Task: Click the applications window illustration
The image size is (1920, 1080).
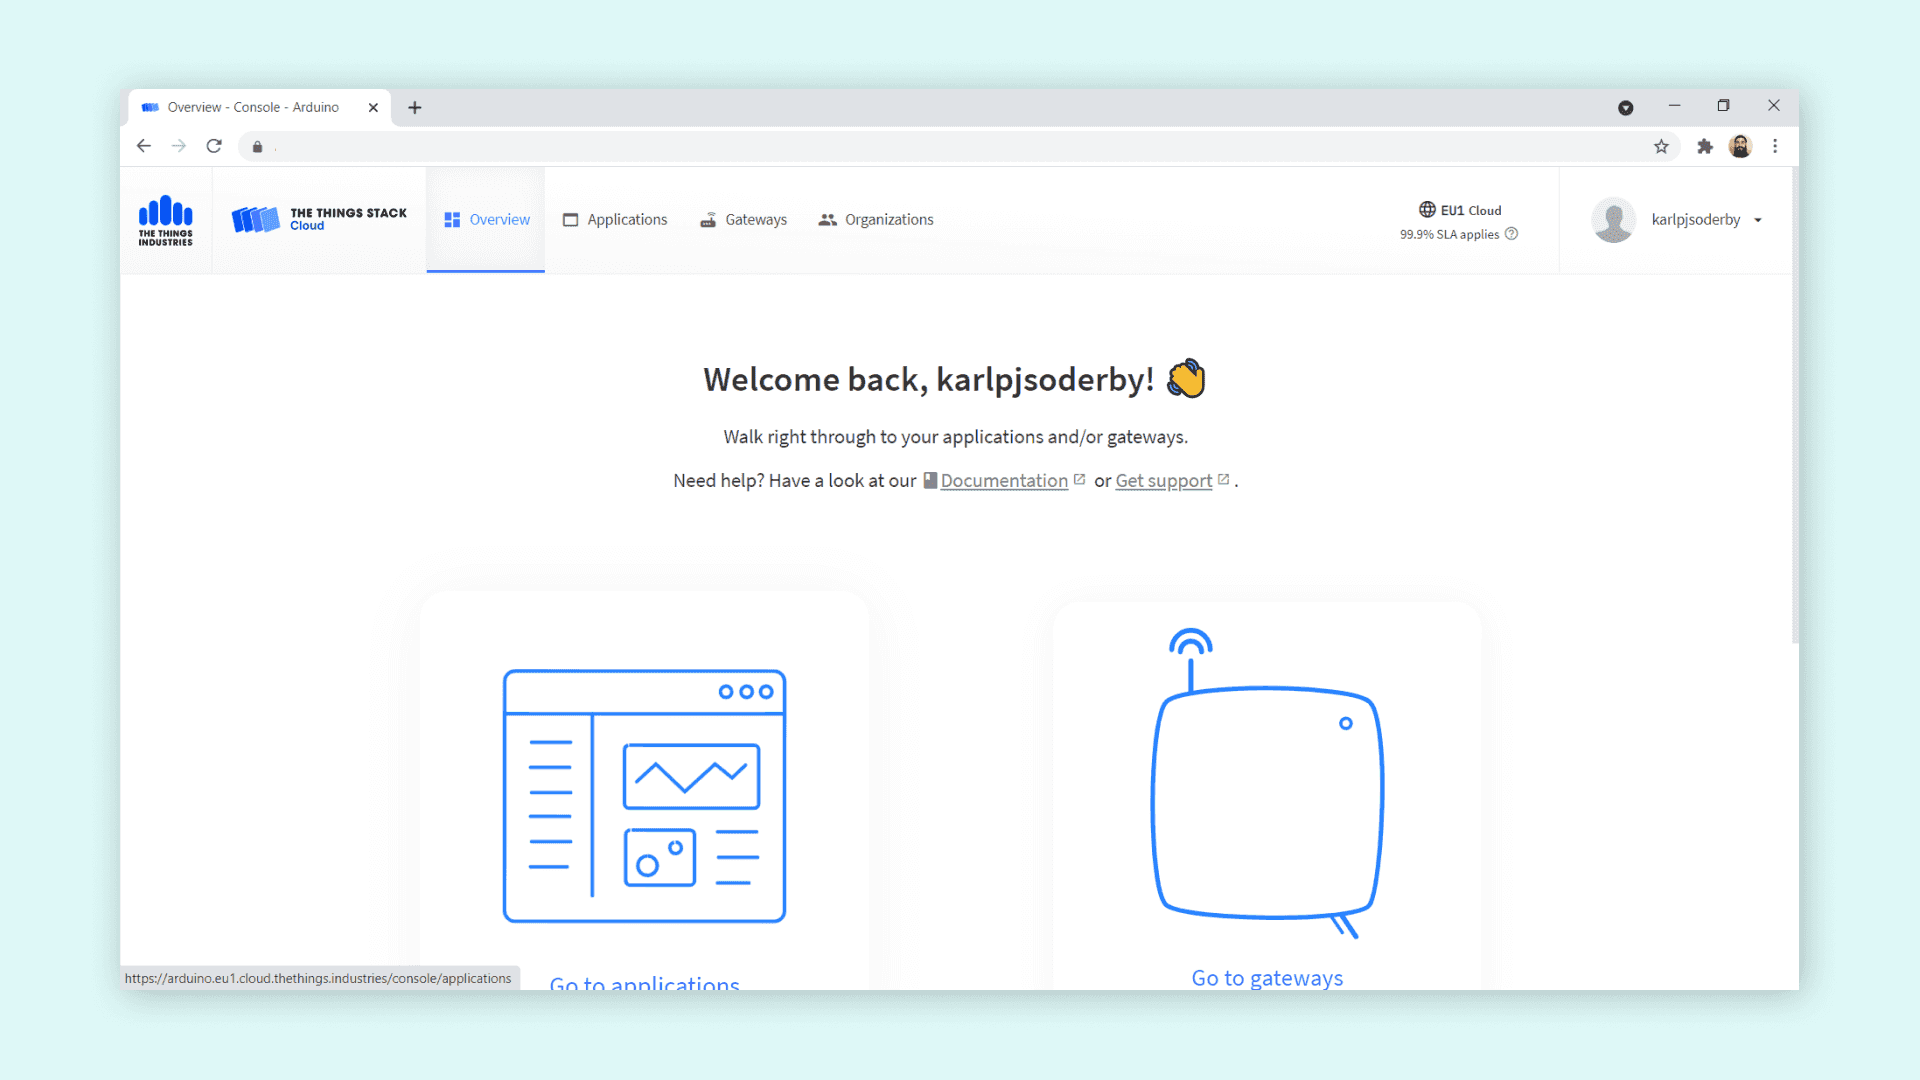Action: 644,796
